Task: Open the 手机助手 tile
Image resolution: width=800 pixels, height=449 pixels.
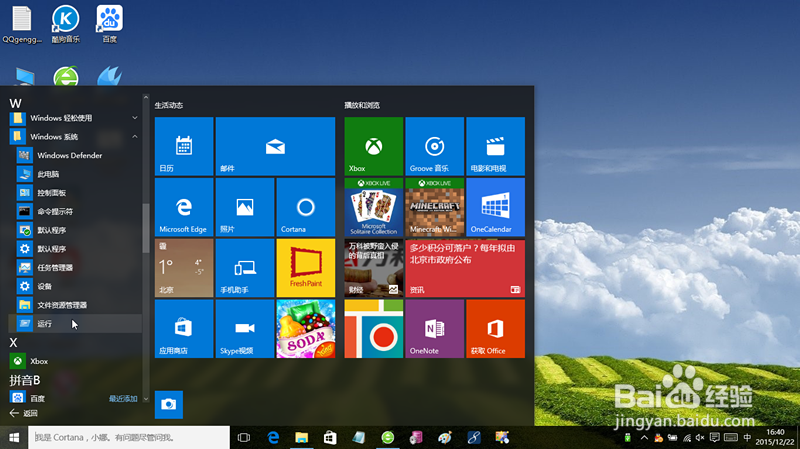Action: [x=245, y=268]
